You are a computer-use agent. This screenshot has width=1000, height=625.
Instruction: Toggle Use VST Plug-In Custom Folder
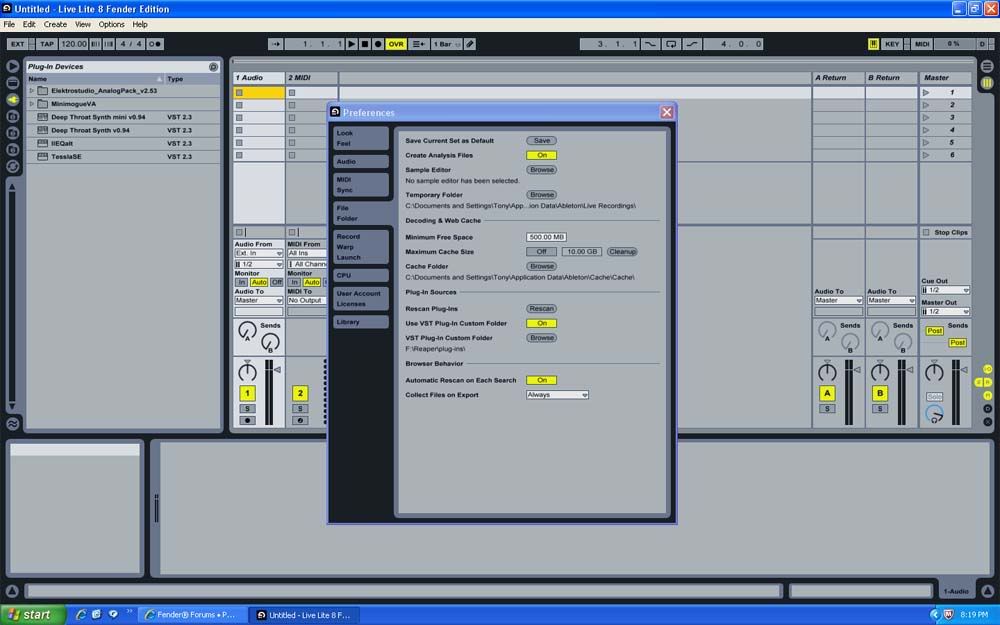541,323
